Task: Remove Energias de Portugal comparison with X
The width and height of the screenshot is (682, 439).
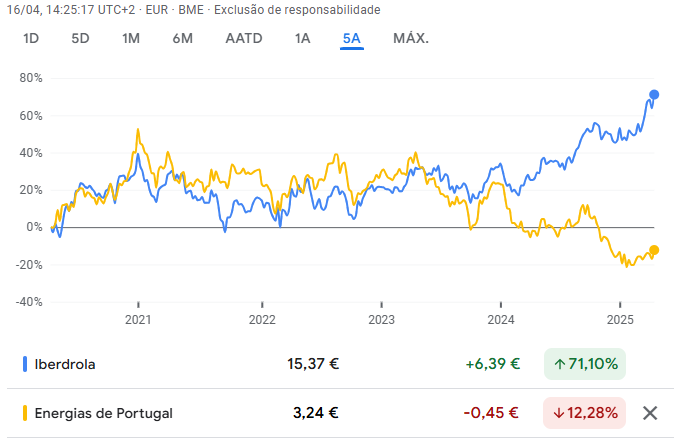Action: tap(650, 413)
